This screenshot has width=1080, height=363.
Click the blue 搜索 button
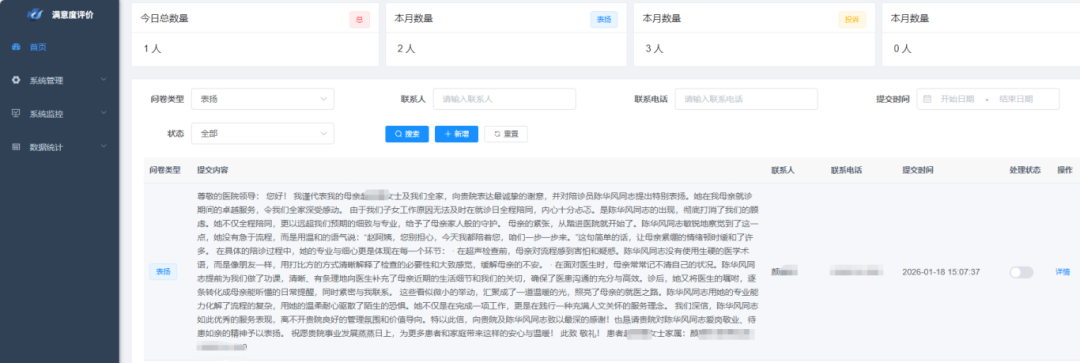point(407,134)
